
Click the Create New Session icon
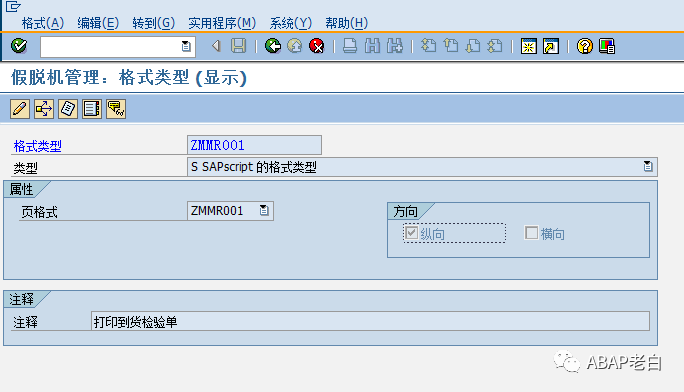(x=529, y=46)
